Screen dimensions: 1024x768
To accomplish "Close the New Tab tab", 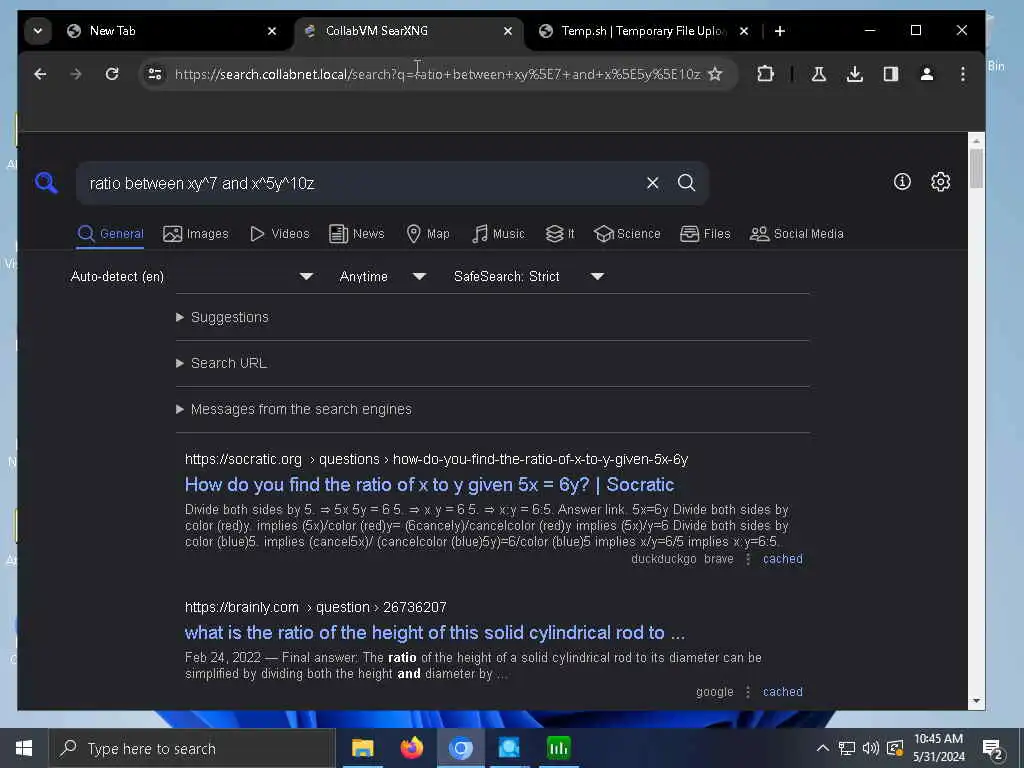I will pos(272,31).
